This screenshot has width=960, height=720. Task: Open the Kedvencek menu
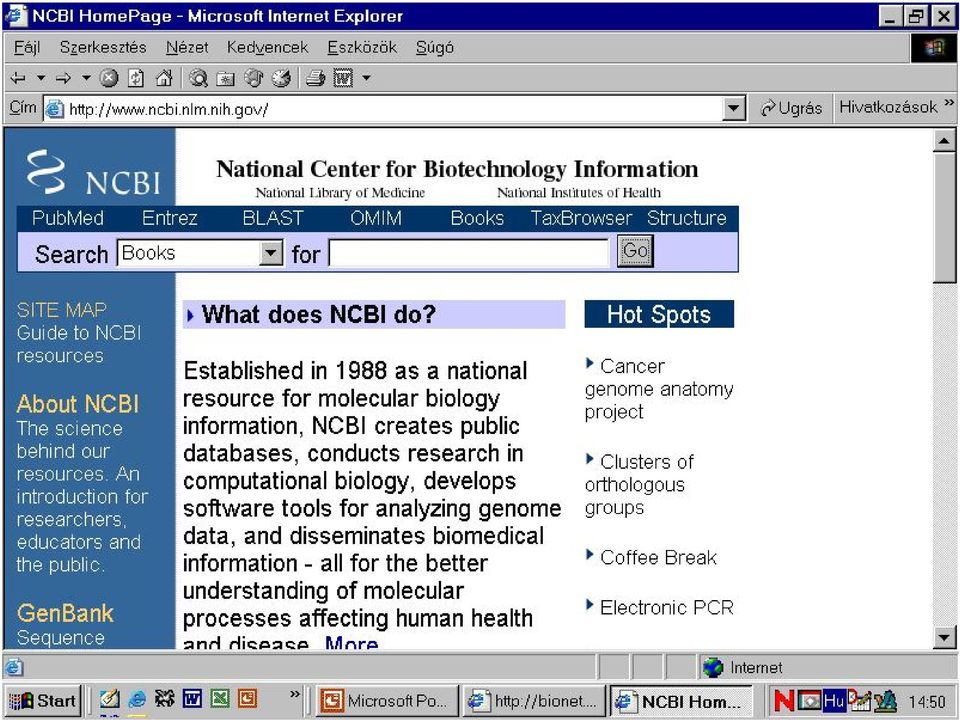267,47
